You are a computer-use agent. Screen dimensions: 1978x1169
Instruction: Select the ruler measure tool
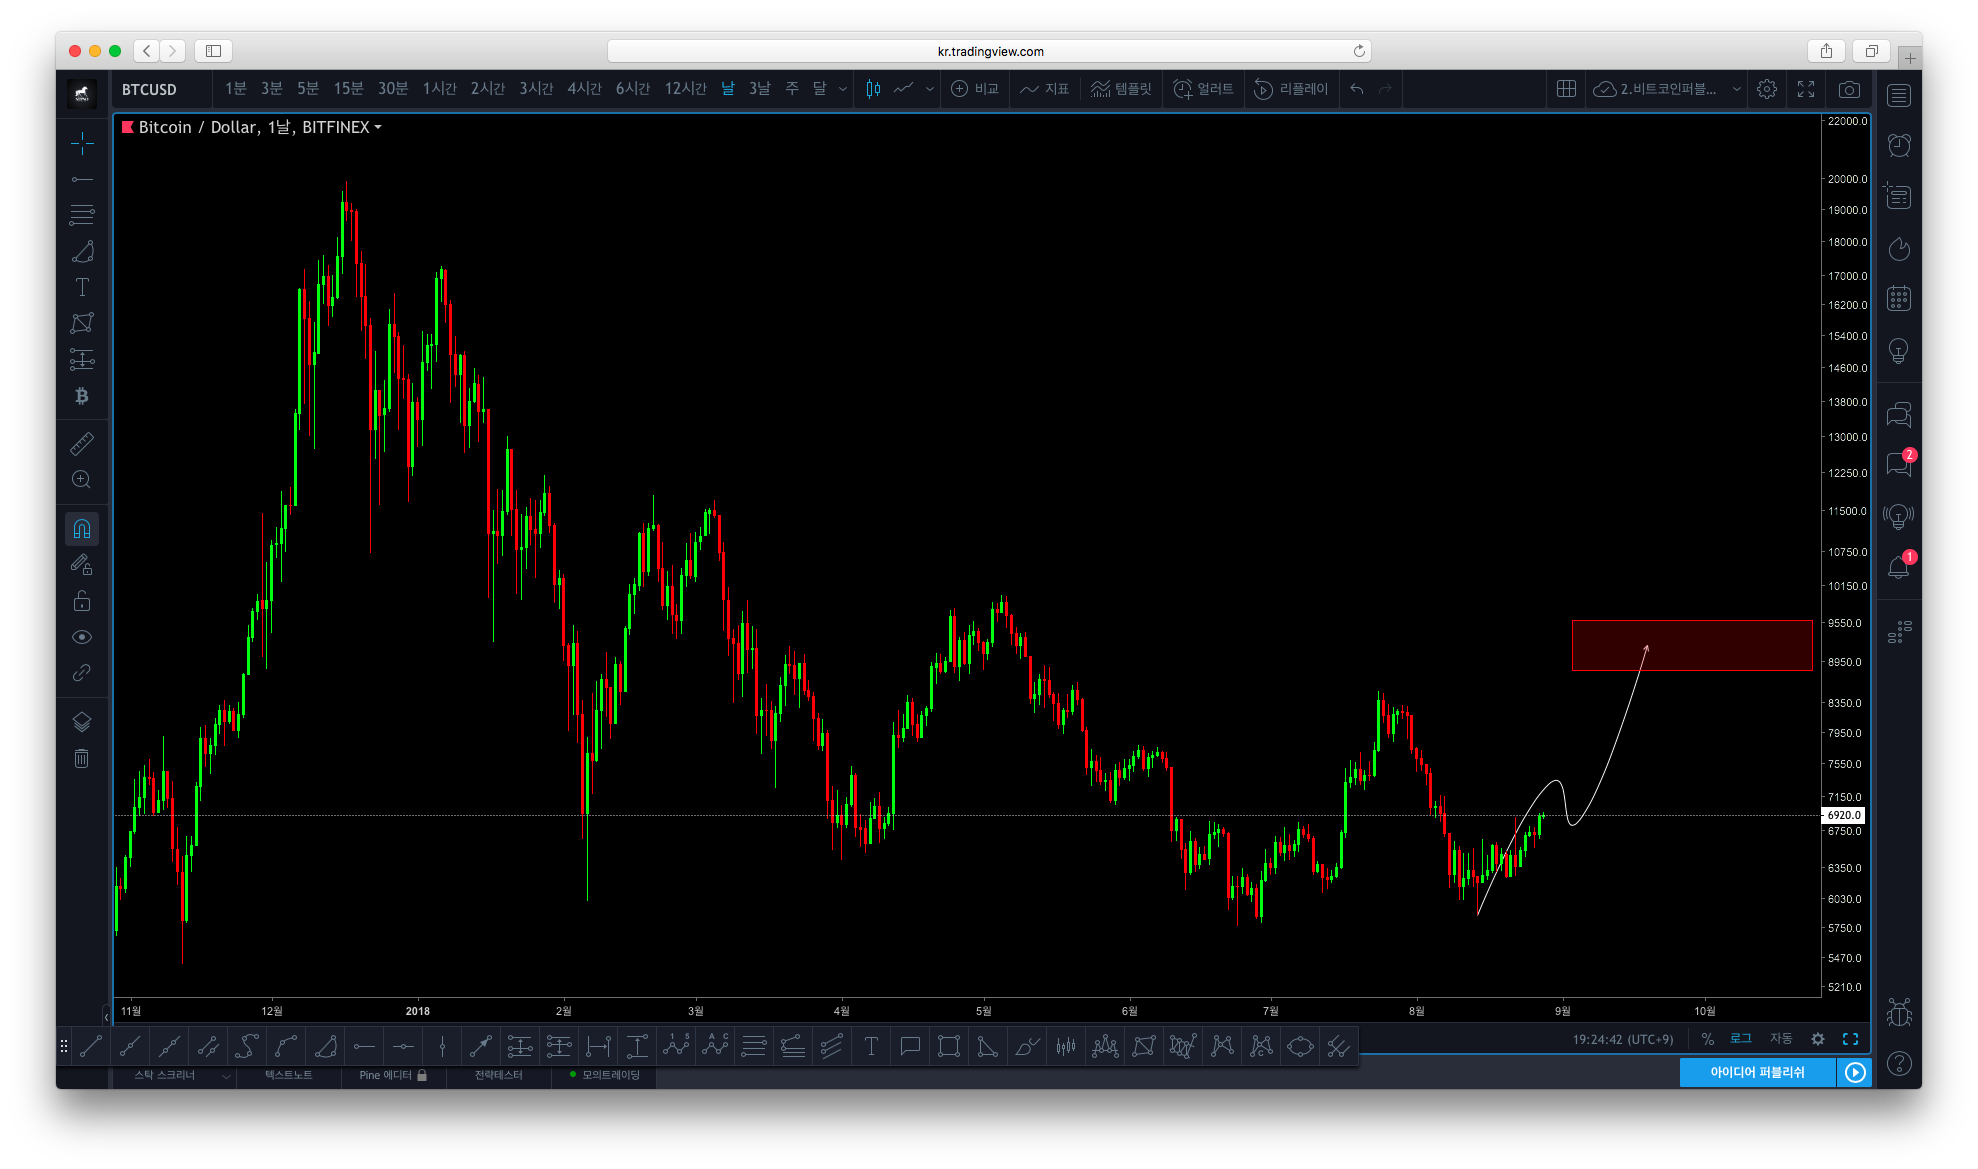[82, 443]
